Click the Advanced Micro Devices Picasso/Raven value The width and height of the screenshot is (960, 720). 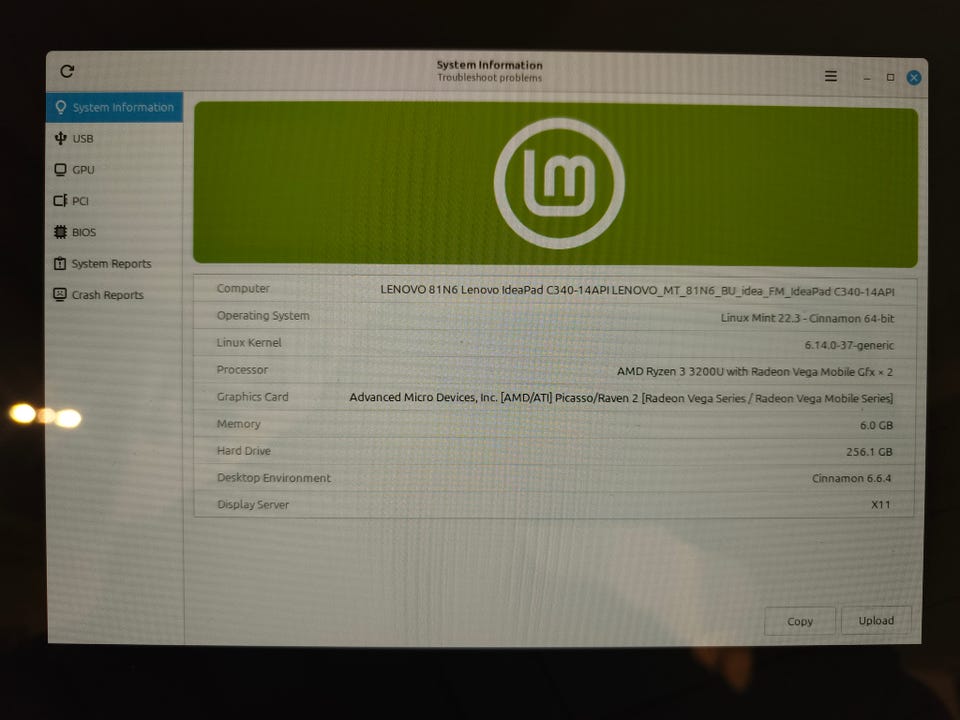pos(621,398)
